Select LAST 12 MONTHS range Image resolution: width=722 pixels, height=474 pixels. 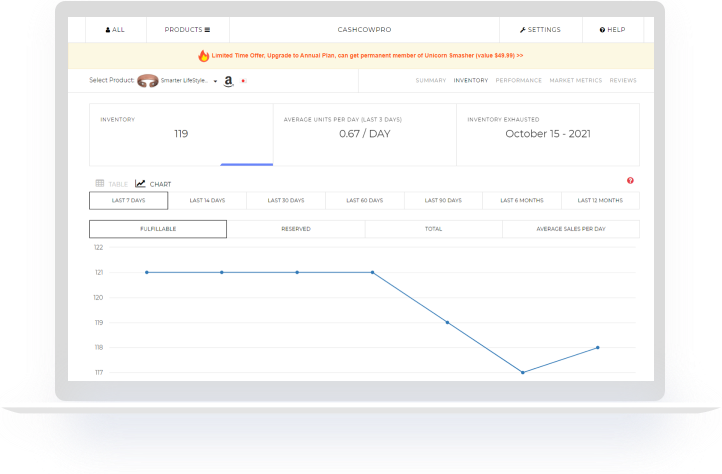point(600,200)
